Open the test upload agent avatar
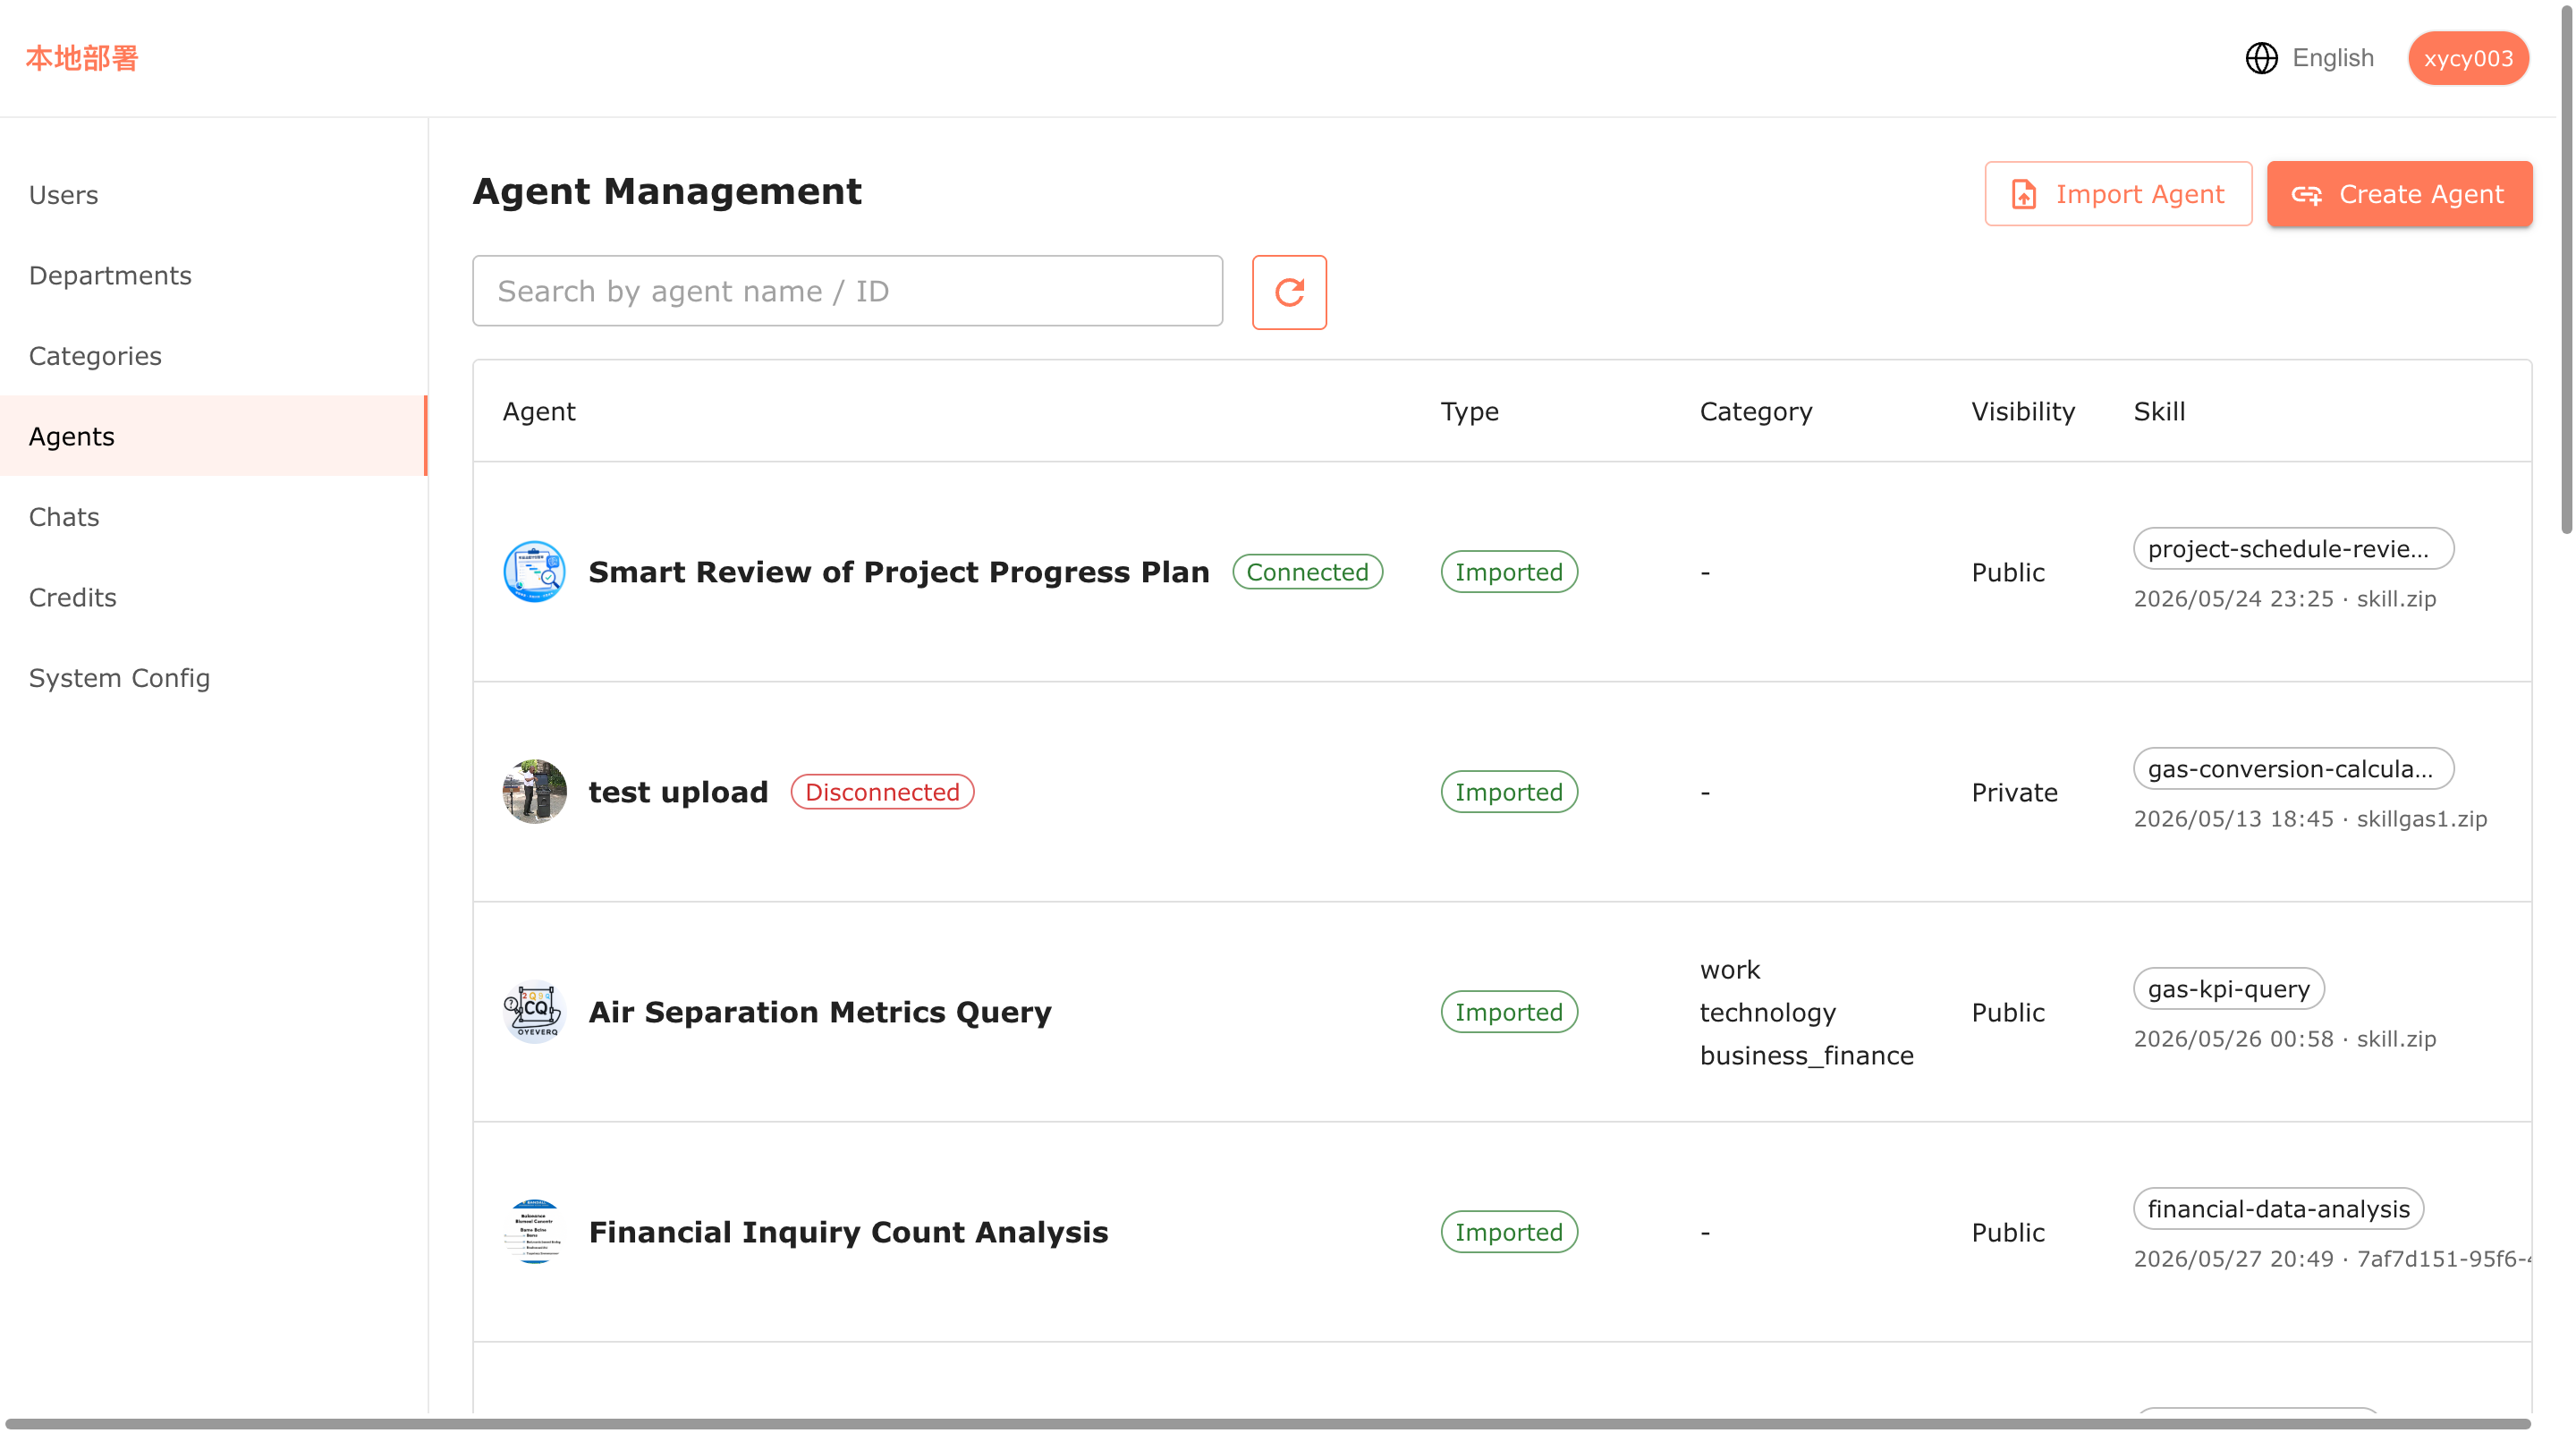This screenshot has width=2576, height=1433. pyautogui.click(x=534, y=792)
